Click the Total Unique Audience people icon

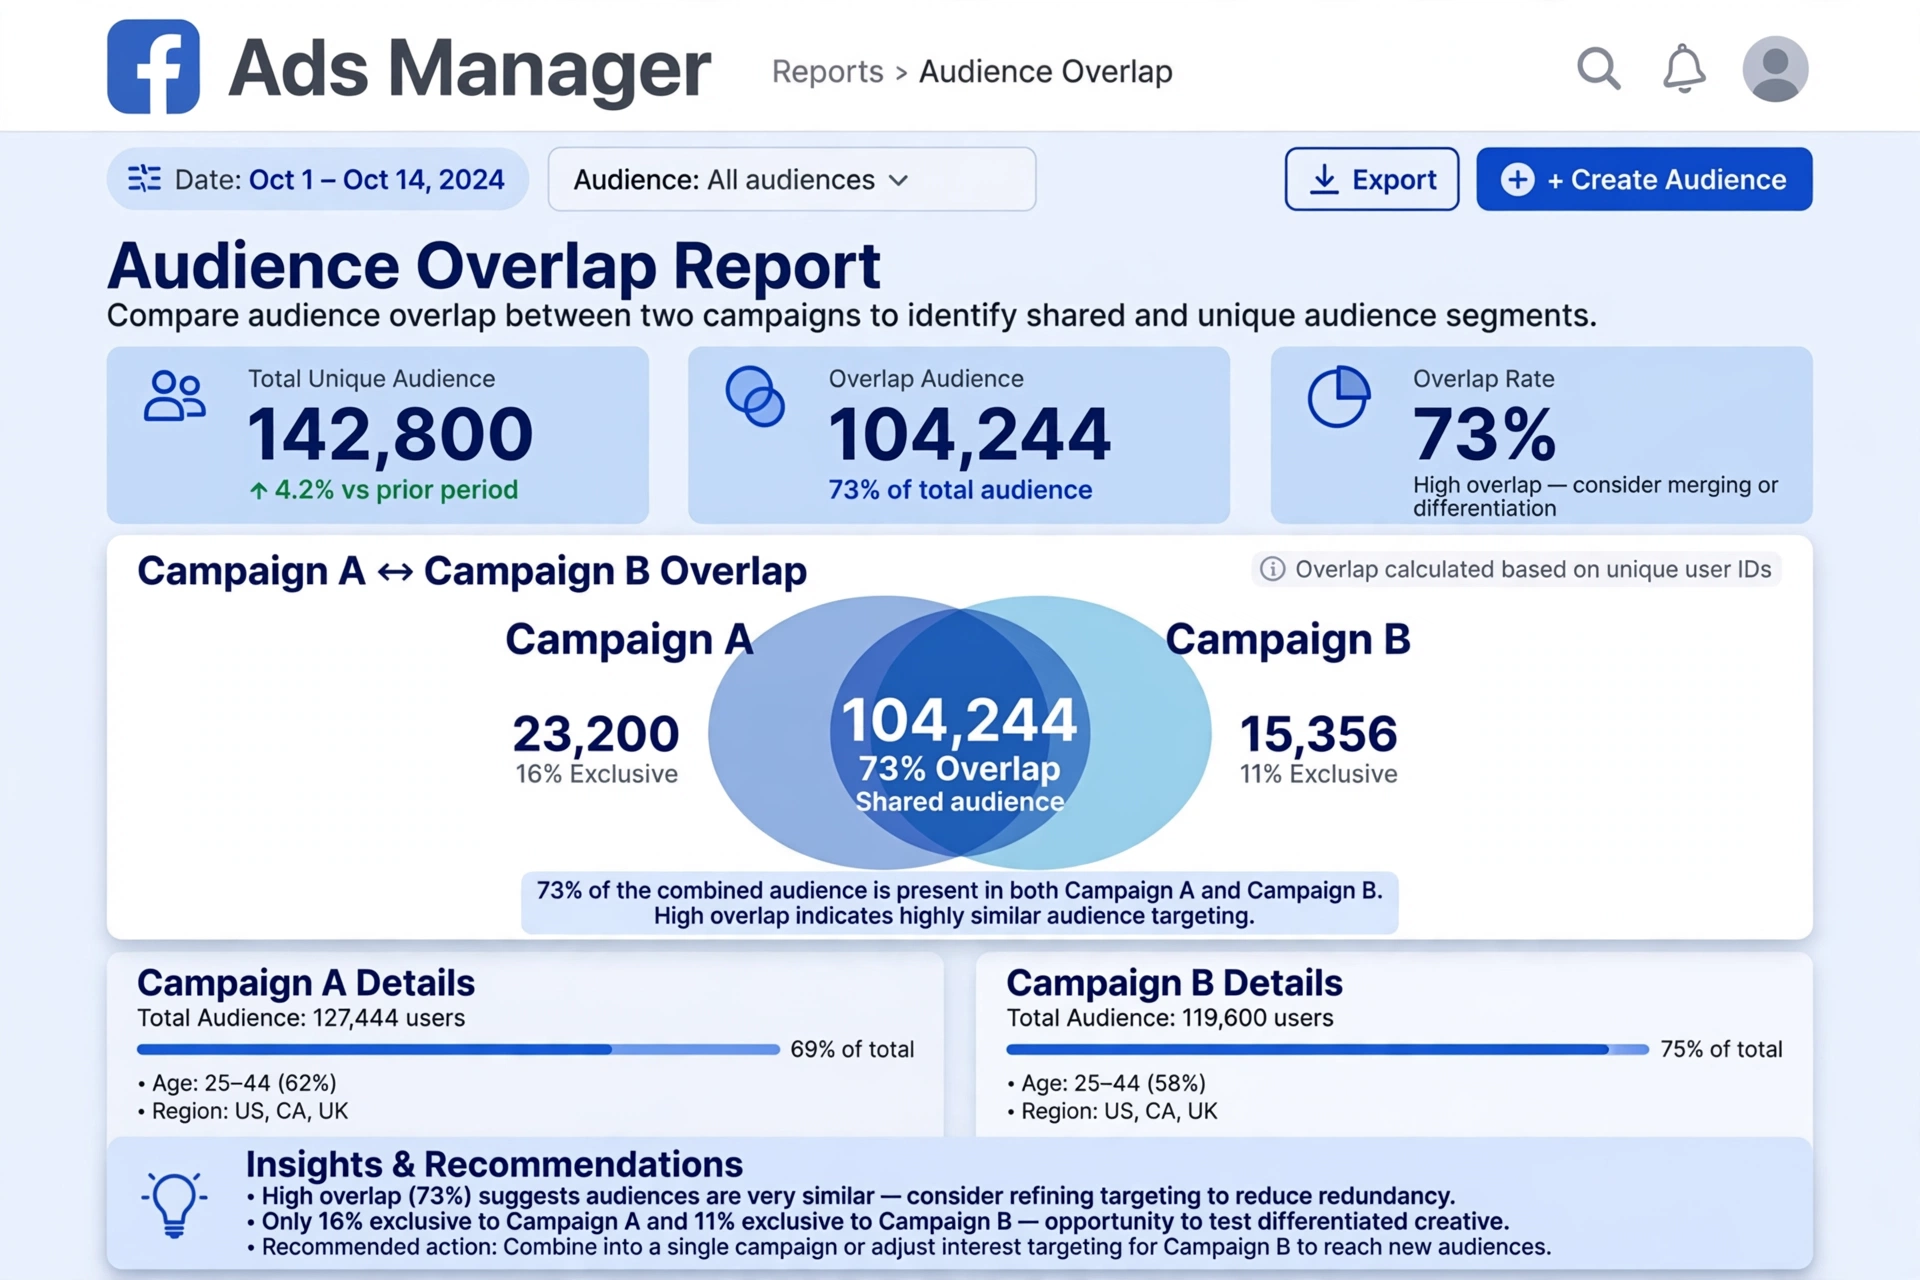tap(175, 396)
